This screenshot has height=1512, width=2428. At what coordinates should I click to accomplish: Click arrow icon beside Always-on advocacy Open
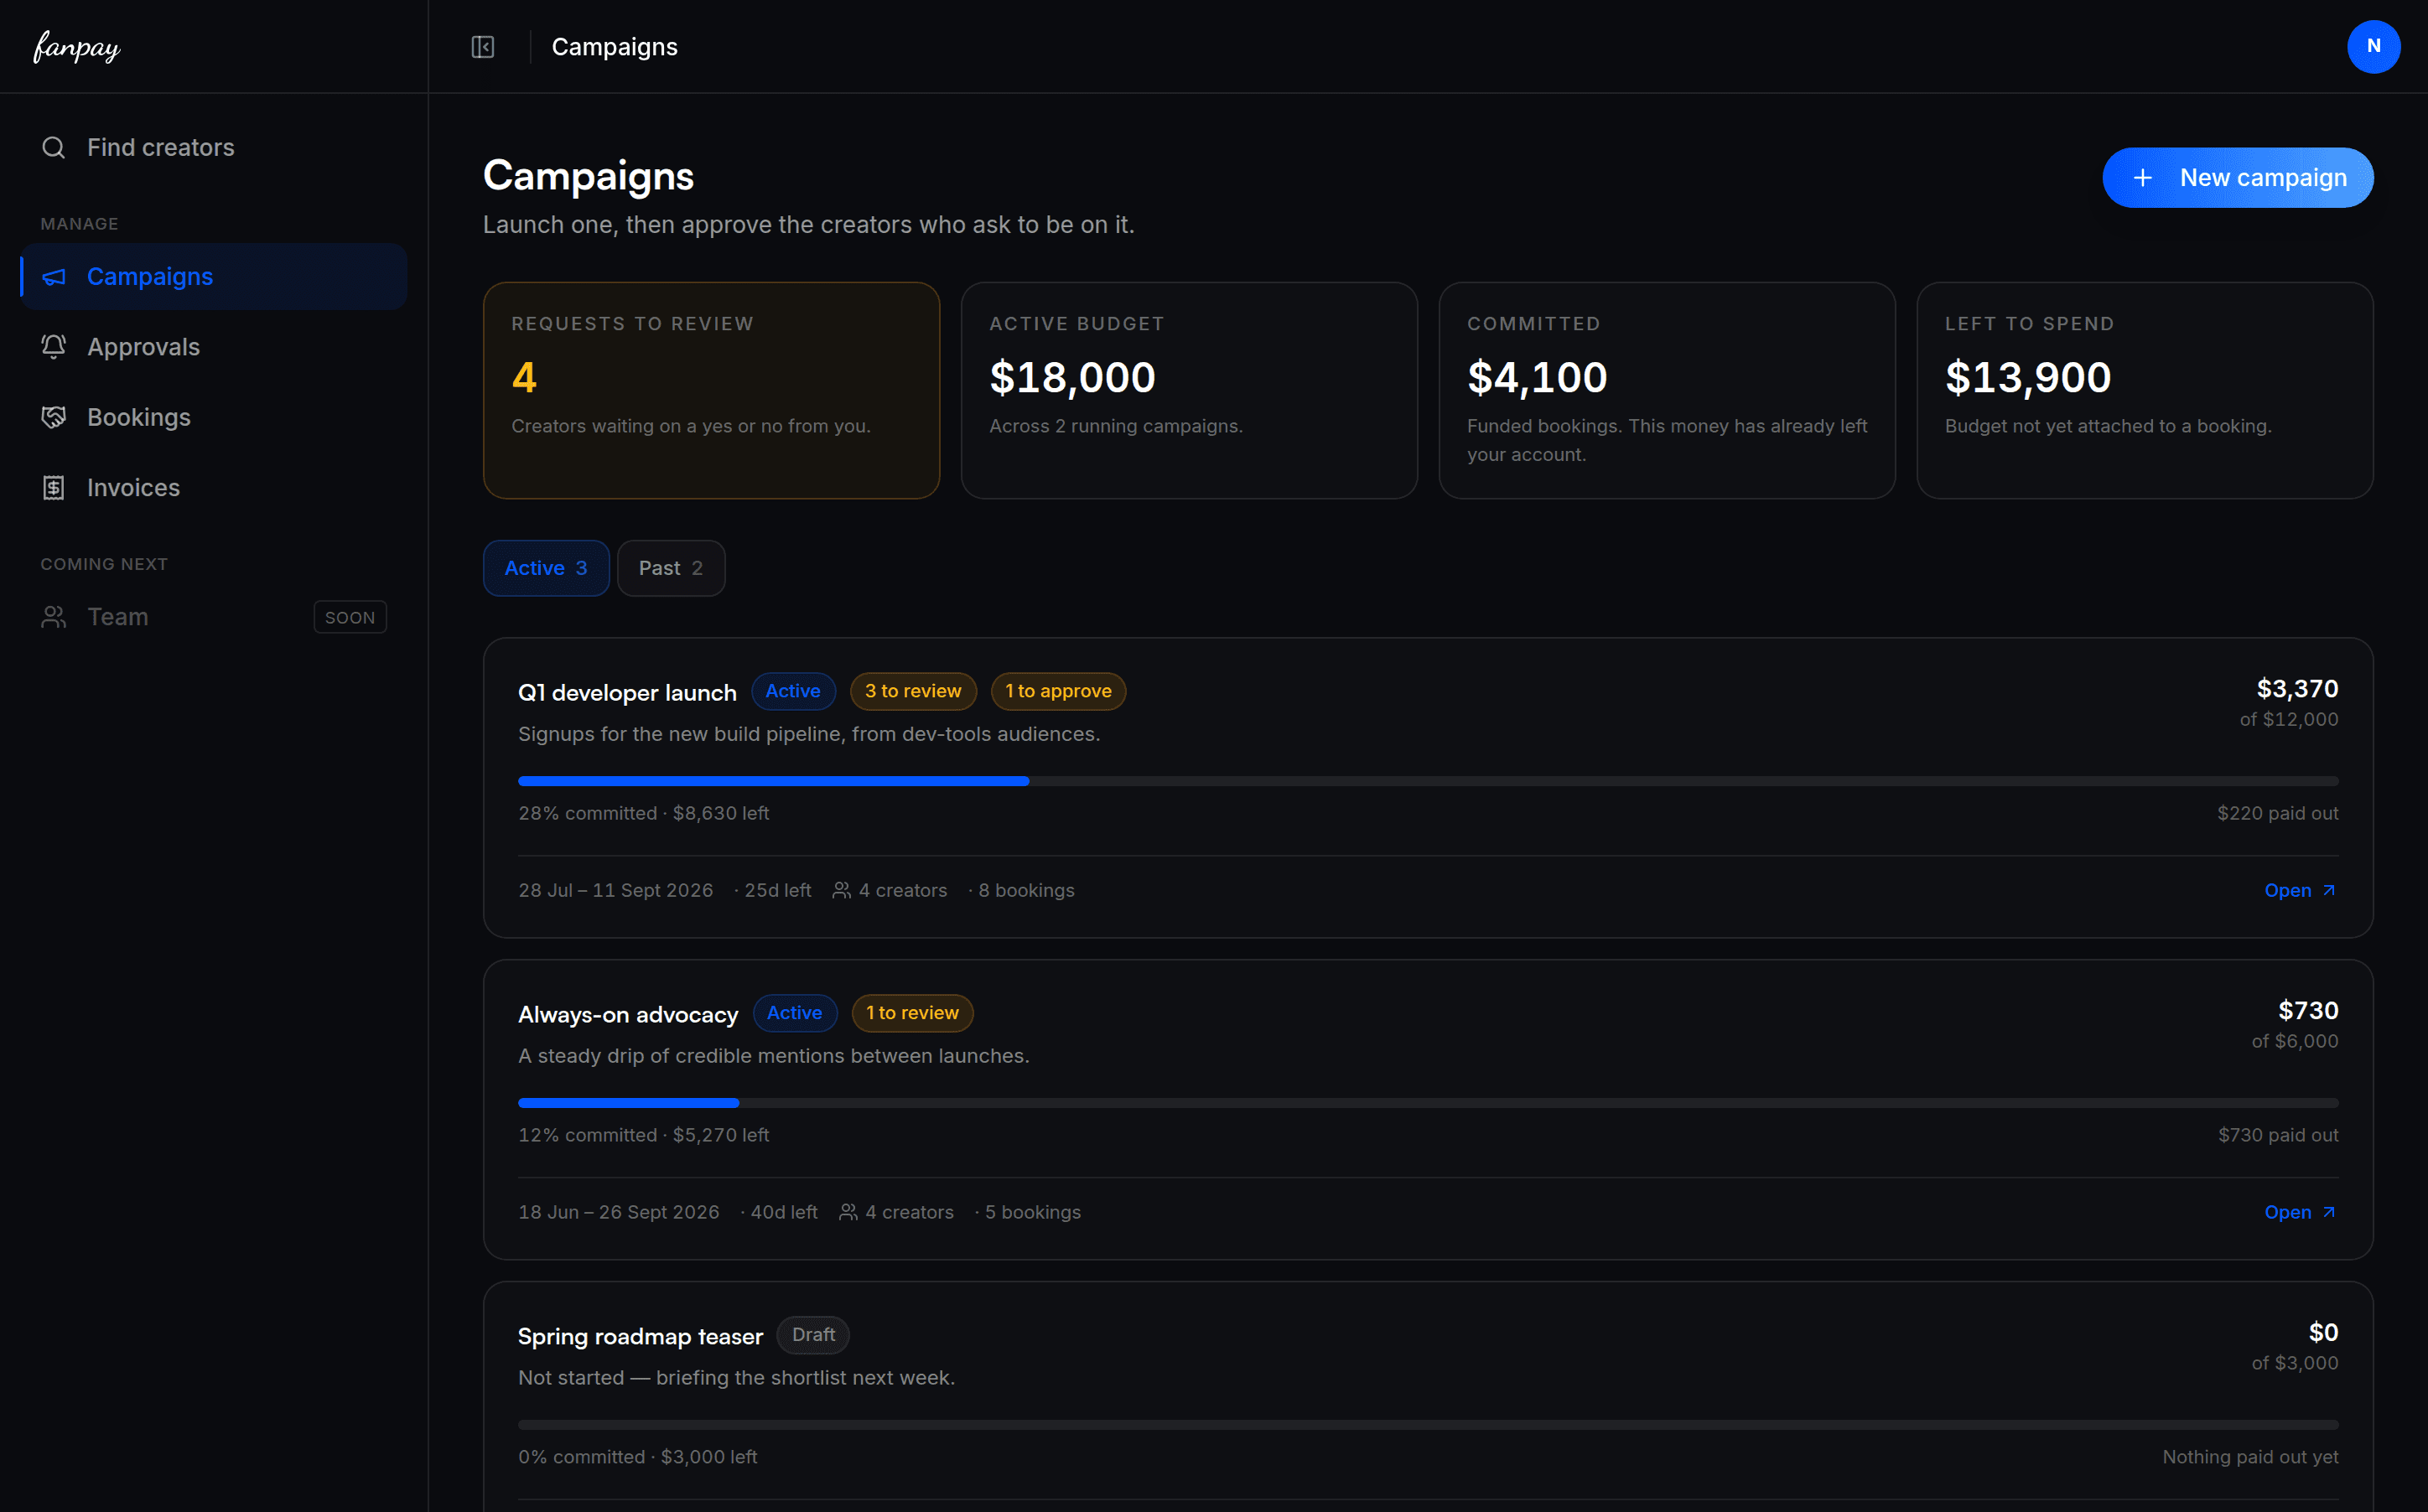coord(2329,1212)
